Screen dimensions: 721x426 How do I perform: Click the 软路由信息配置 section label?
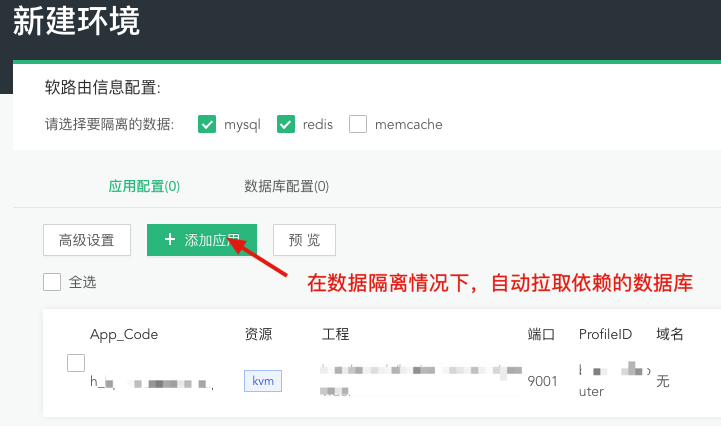[x=103, y=87]
